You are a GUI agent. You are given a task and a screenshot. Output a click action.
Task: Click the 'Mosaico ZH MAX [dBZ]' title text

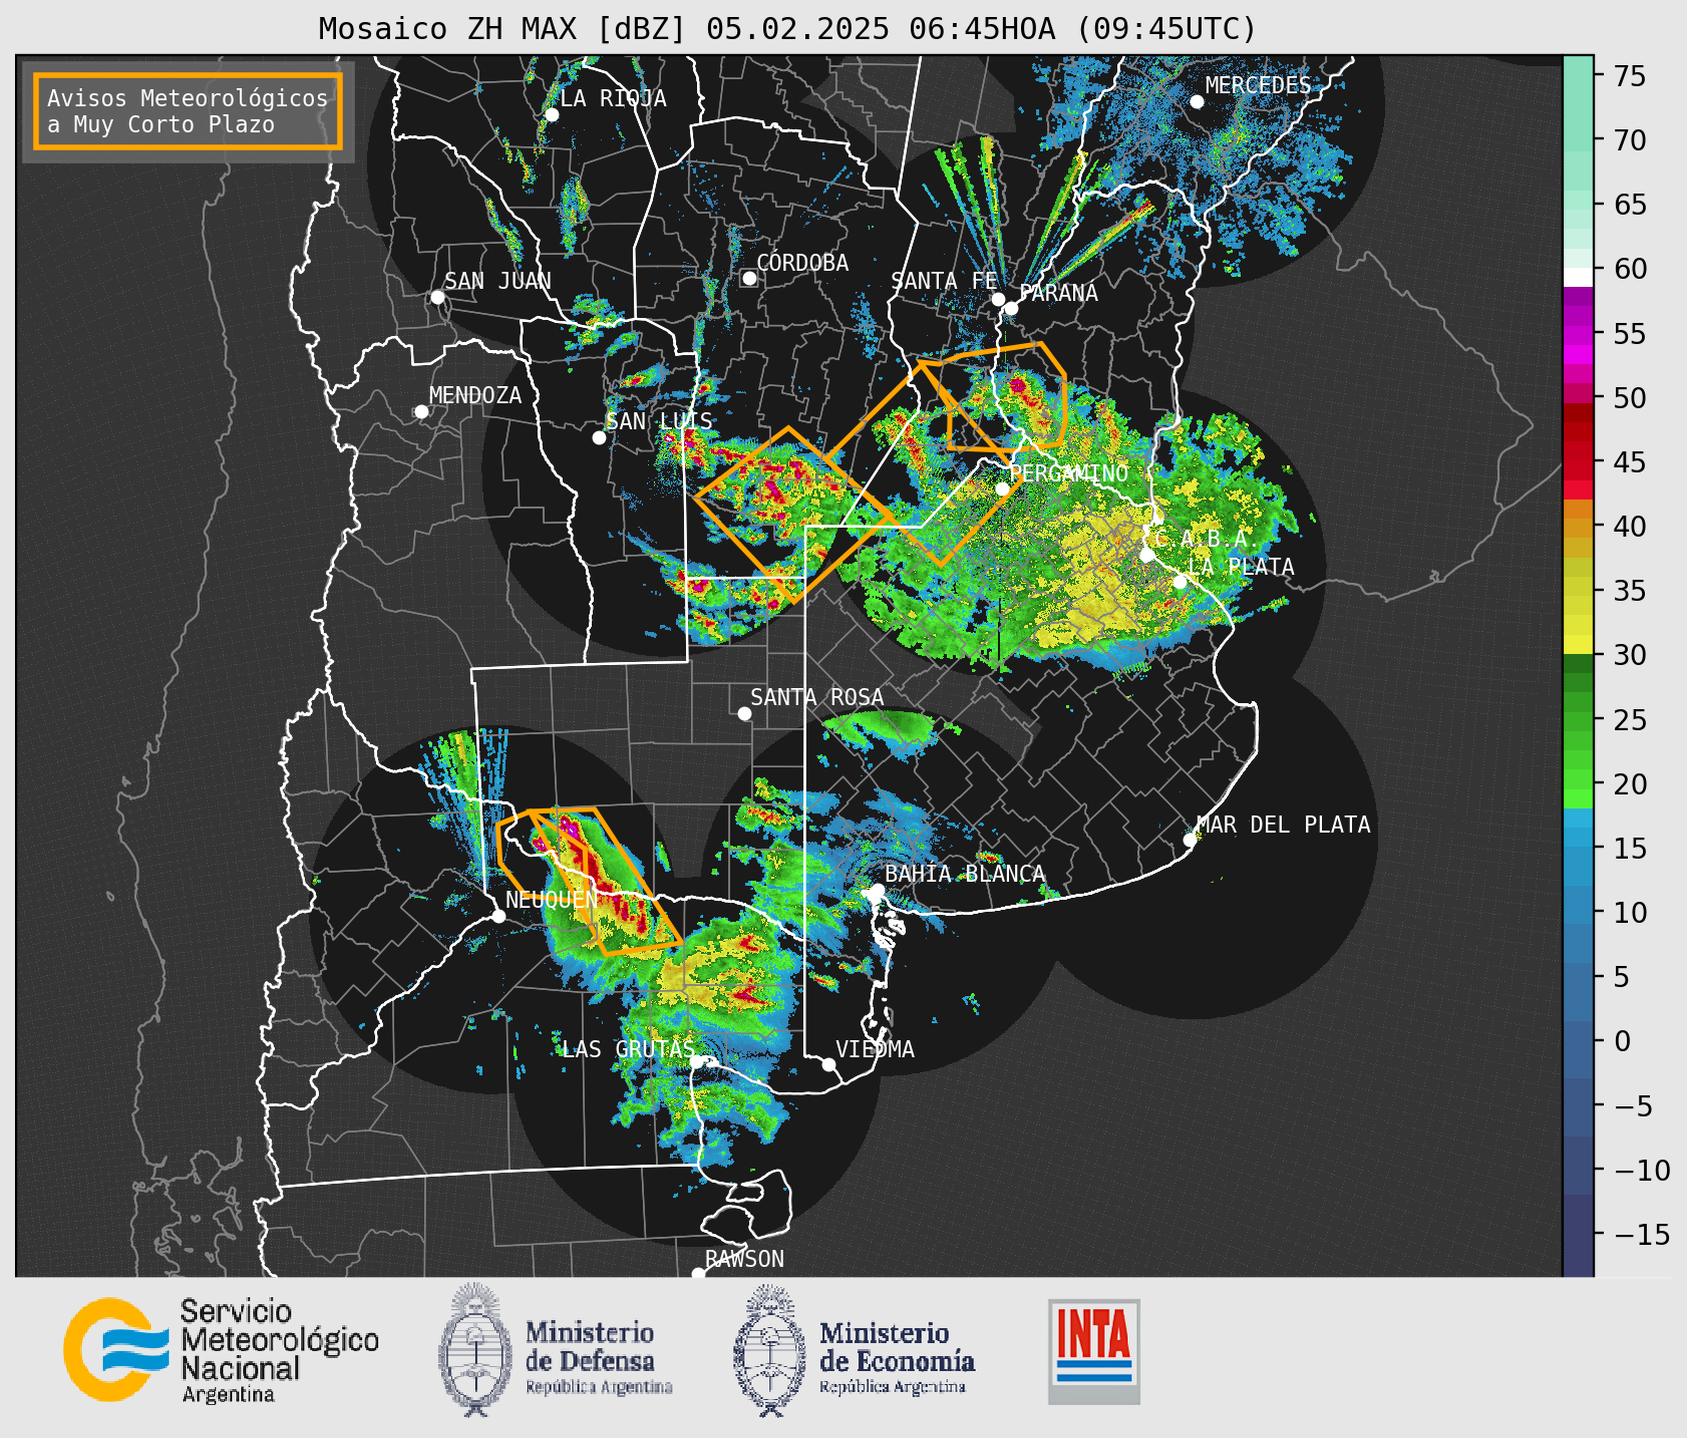click(503, 29)
